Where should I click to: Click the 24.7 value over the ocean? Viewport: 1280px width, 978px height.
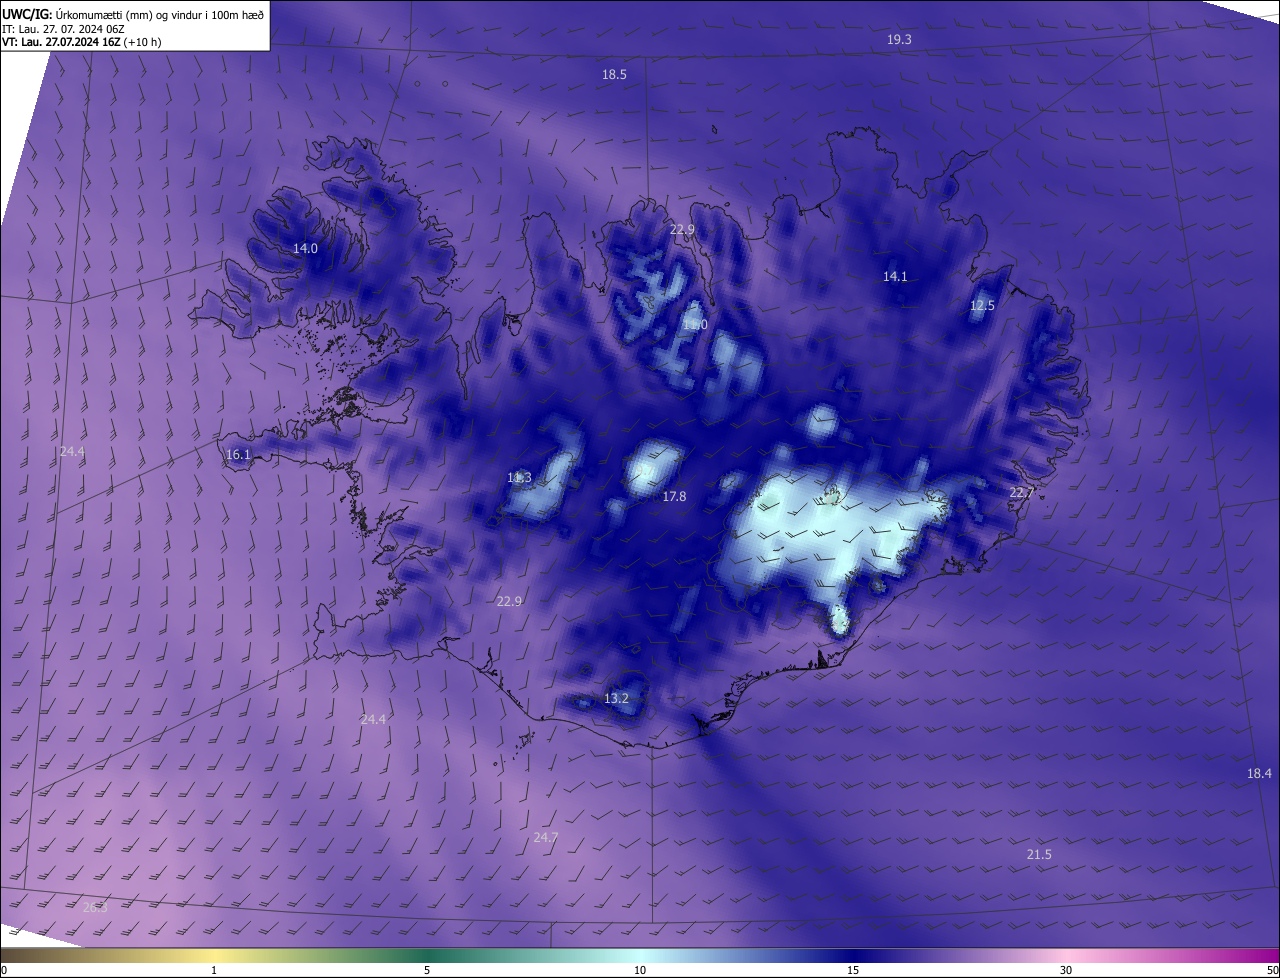point(545,837)
